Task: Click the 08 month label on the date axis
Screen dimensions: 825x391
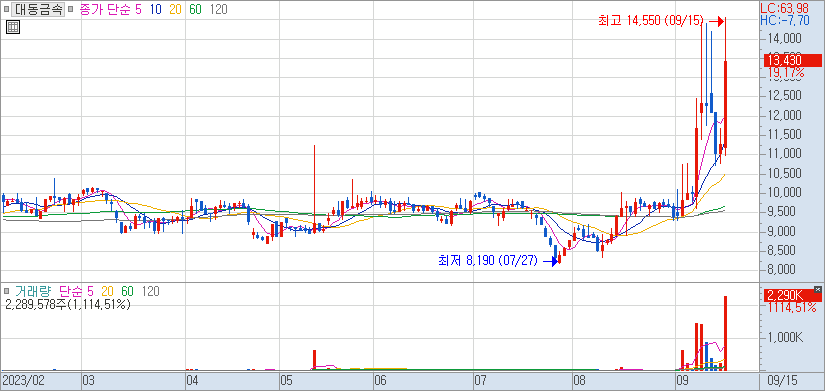Action: coord(579,380)
